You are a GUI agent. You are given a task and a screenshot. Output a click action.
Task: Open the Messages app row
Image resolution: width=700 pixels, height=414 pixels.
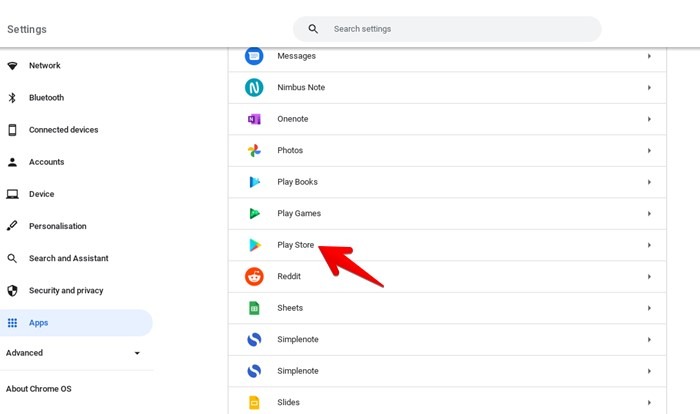click(x=447, y=59)
